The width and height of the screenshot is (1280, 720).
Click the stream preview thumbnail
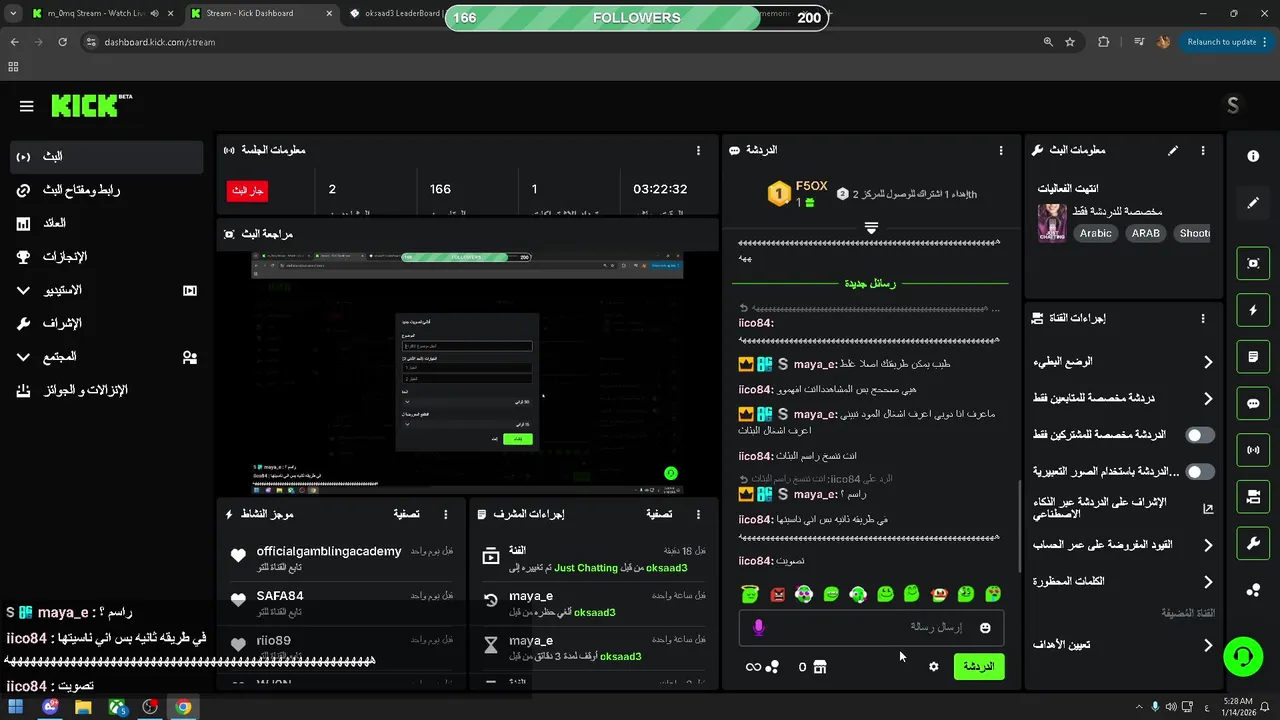[467, 372]
